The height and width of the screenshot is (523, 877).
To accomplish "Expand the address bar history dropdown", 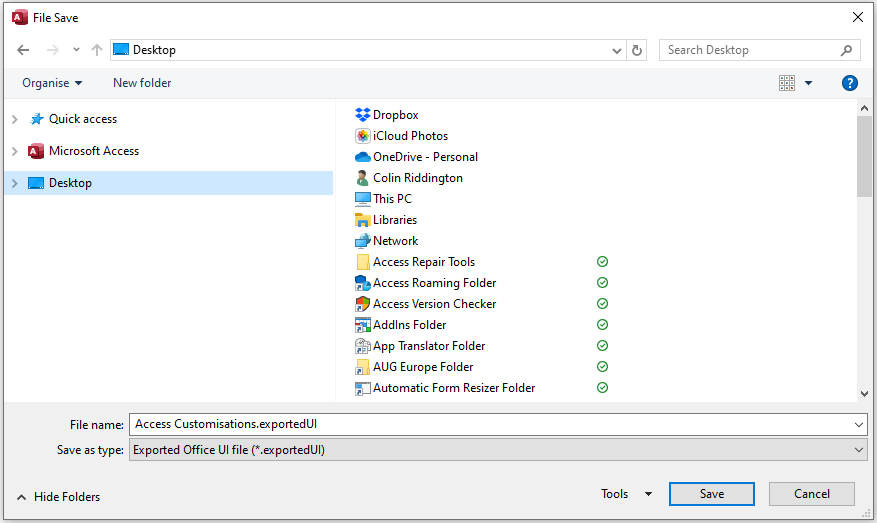I will coord(616,51).
